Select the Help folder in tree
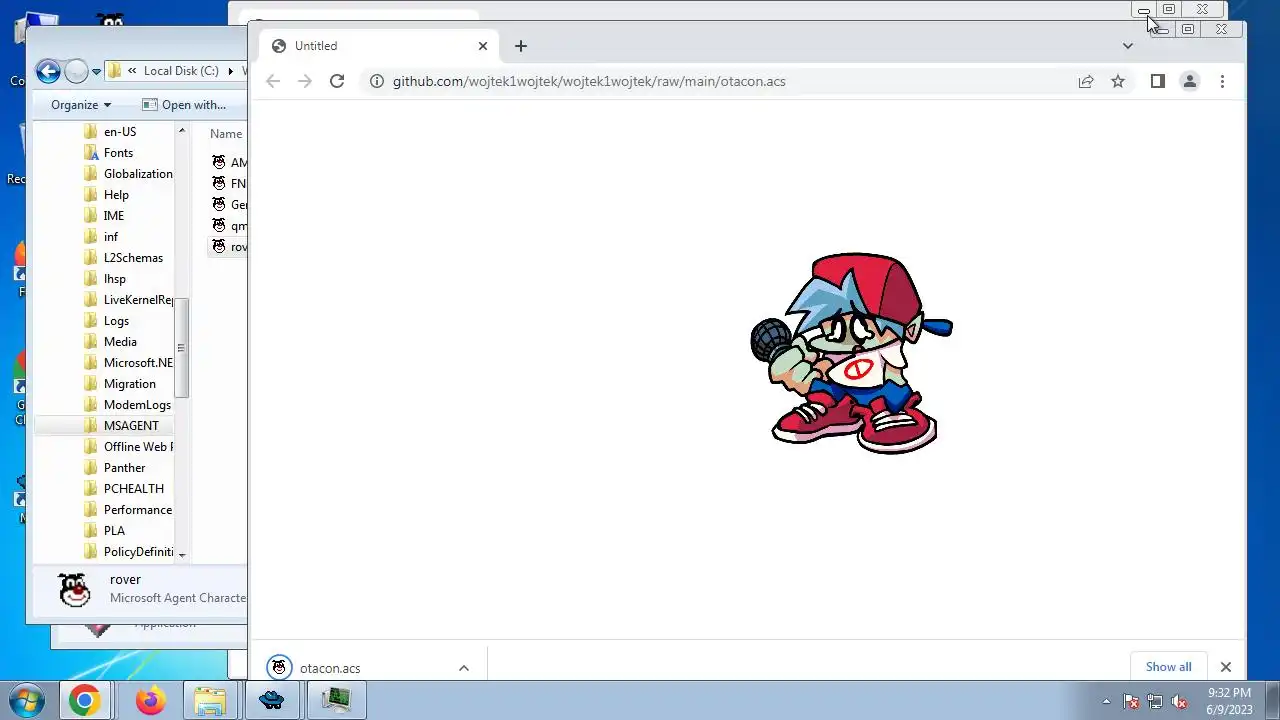The height and width of the screenshot is (720, 1280). [x=116, y=194]
